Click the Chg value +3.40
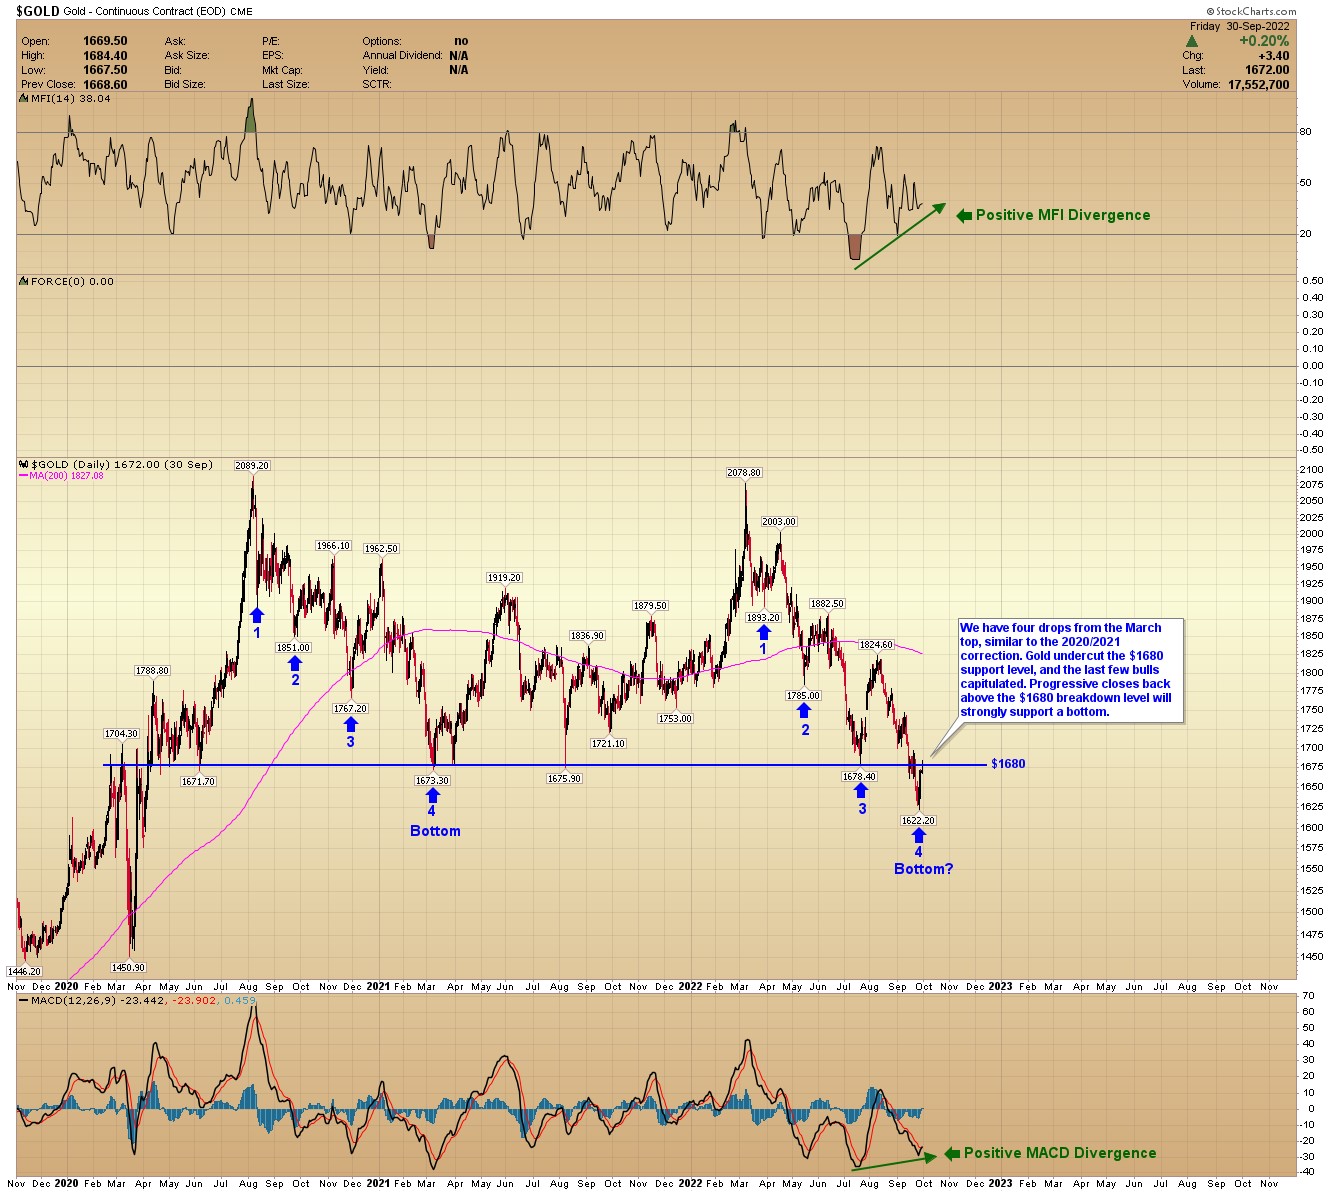The height and width of the screenshot is (1192, 1340). tap(1274, 56)
